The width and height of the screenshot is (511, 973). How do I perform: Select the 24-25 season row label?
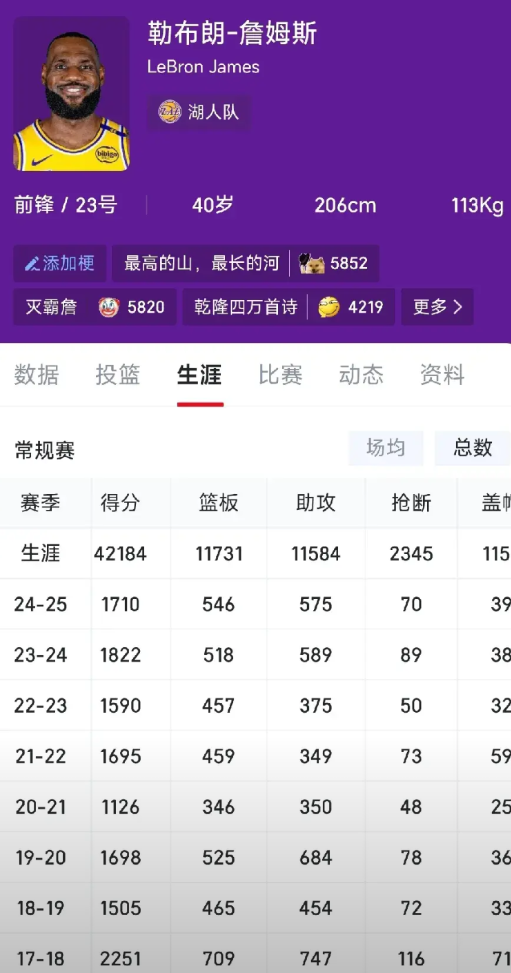coord(40,604)
